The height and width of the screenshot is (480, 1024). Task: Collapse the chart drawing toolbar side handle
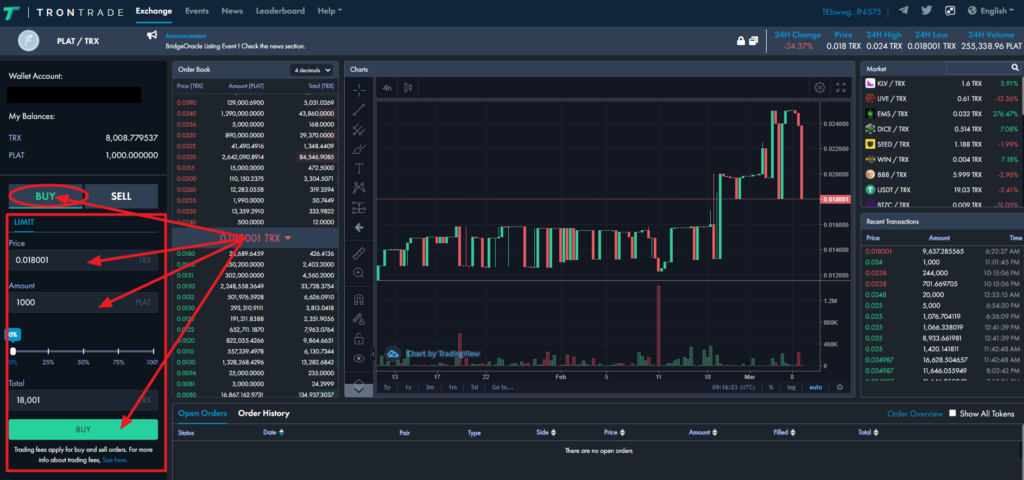[373, 355]
